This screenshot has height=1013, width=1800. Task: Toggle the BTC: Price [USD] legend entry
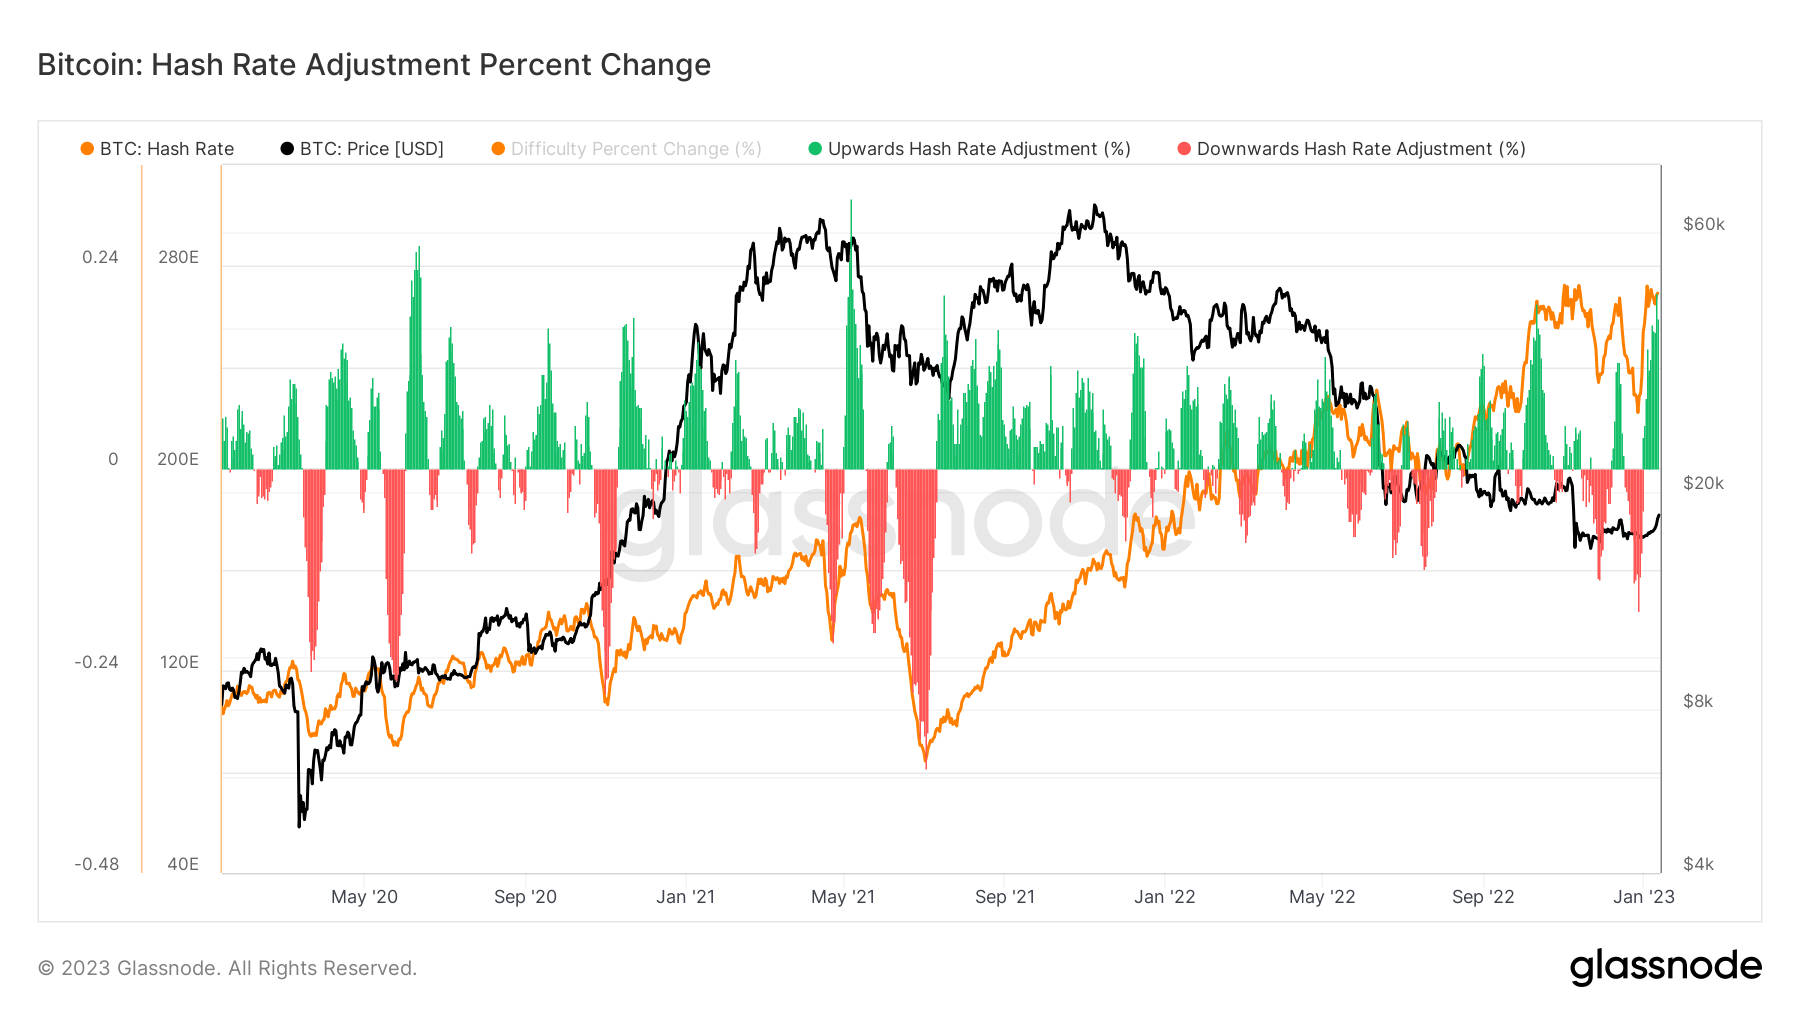(x=362, y=149)
